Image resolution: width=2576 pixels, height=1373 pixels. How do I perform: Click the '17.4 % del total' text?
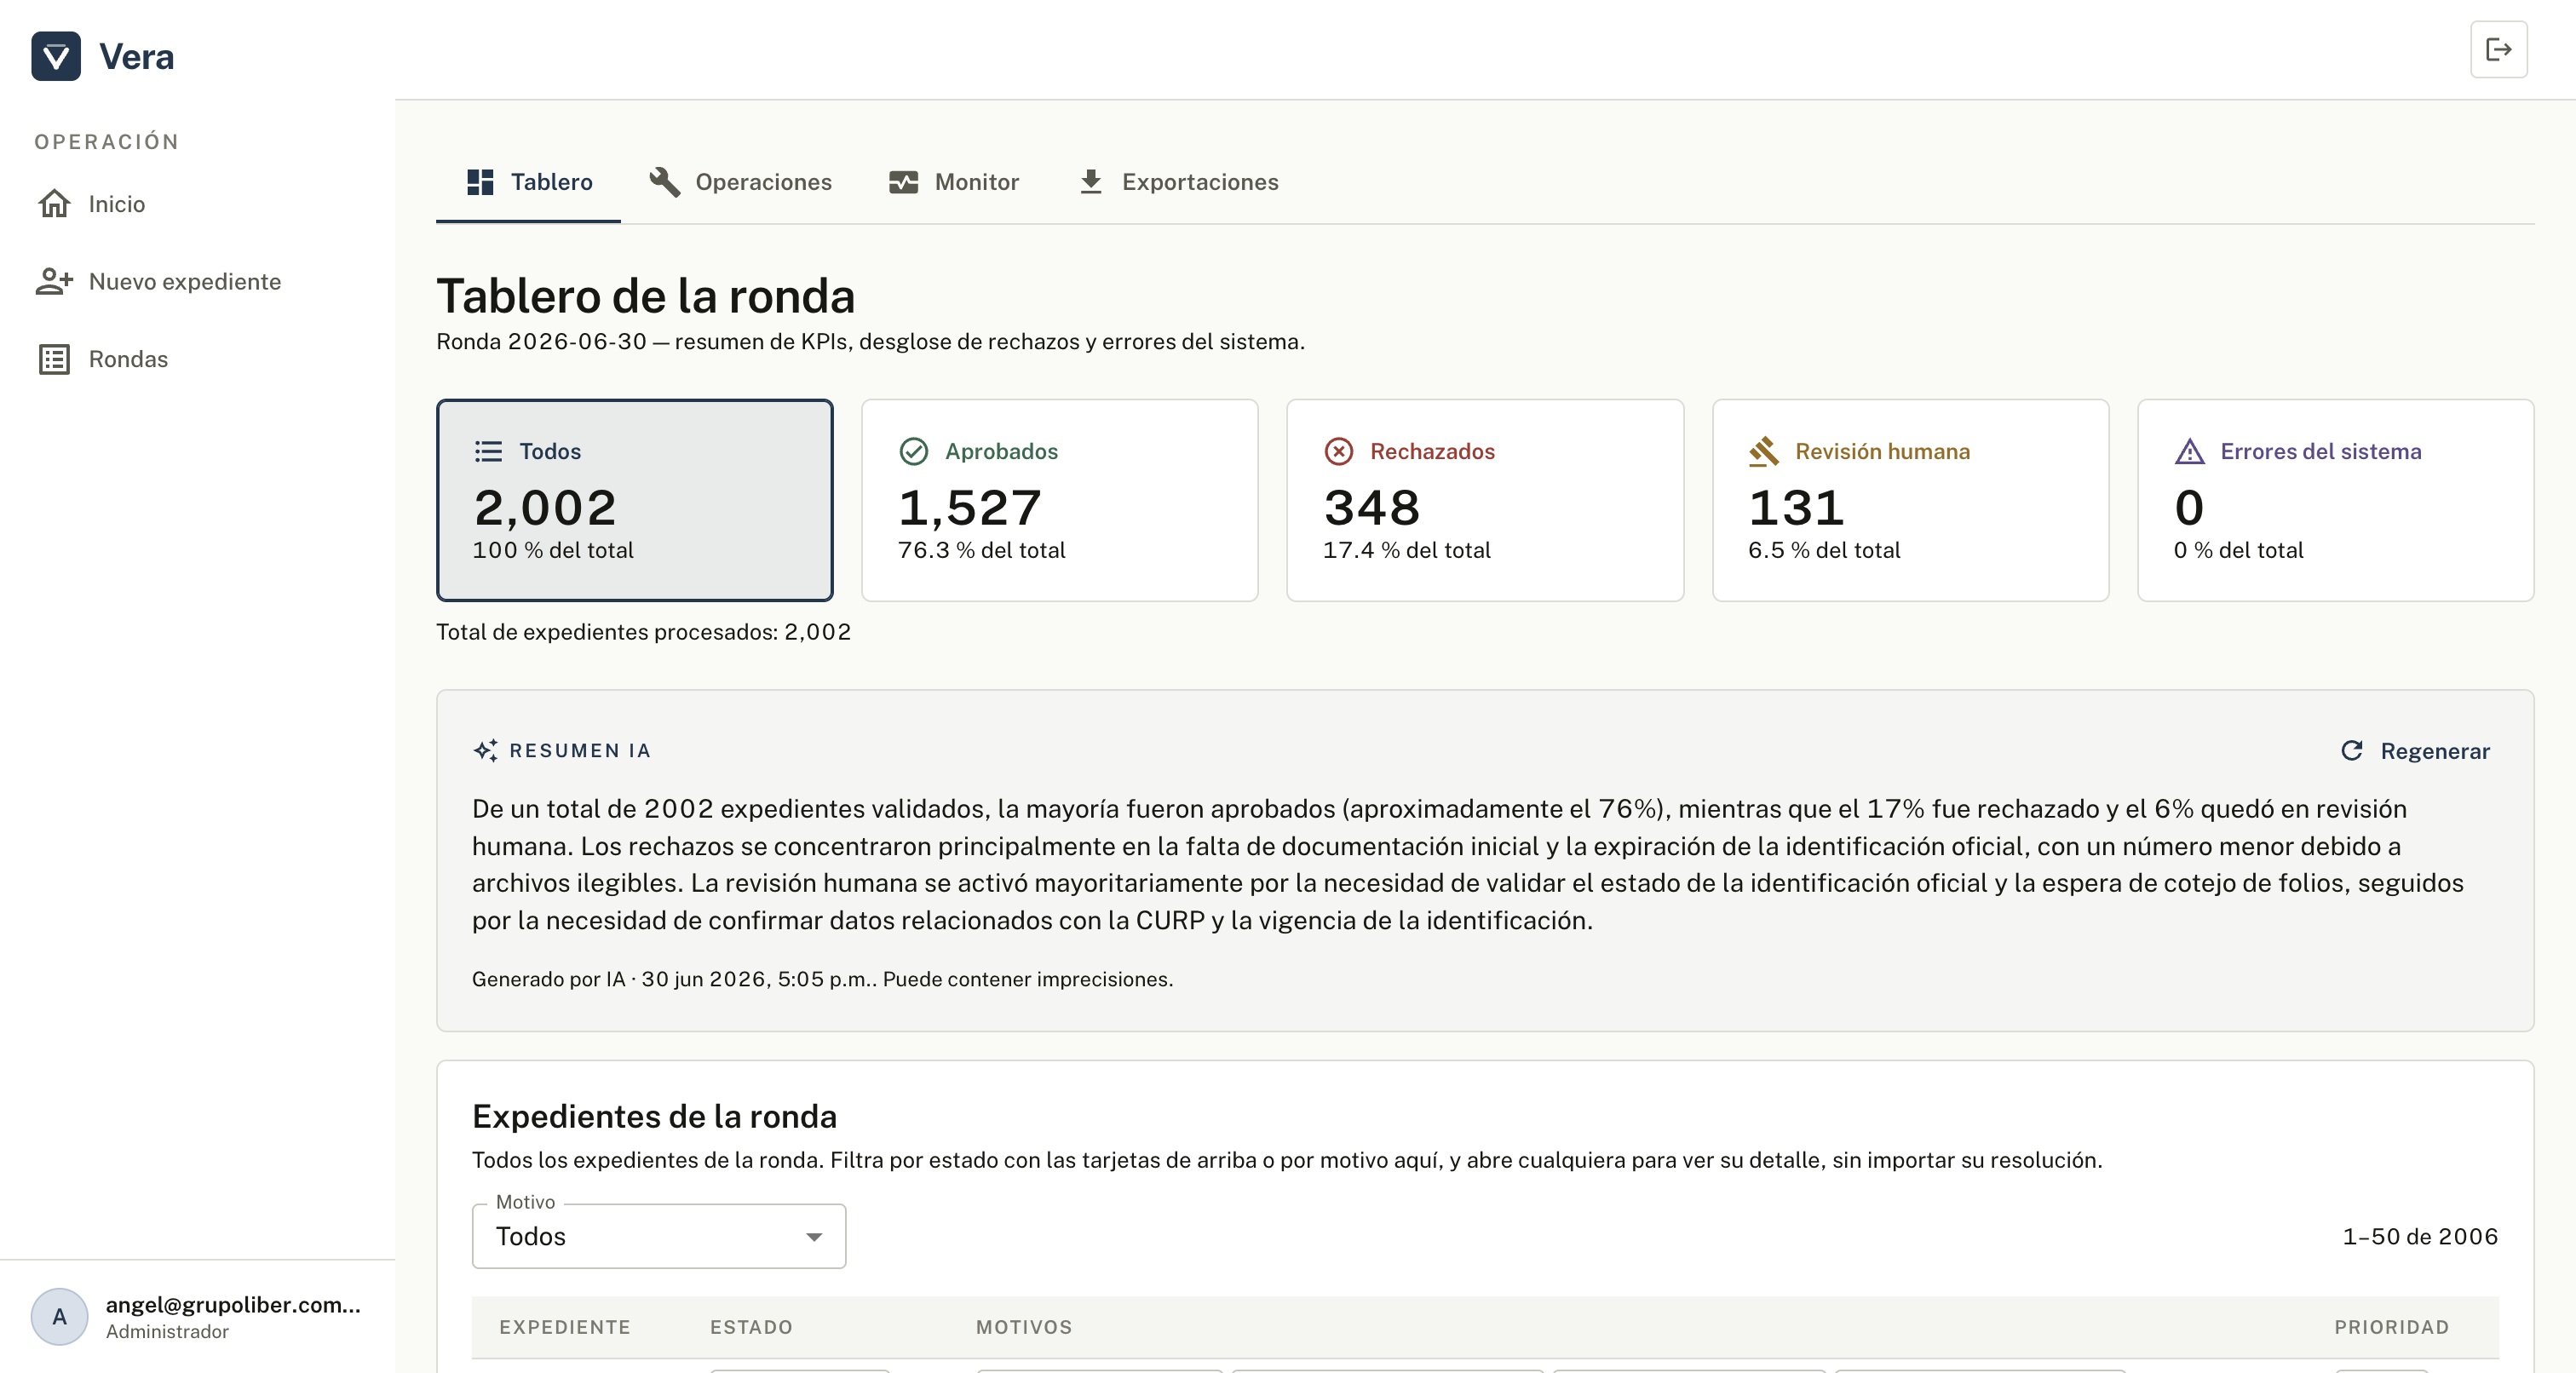tap(1406, 550)
